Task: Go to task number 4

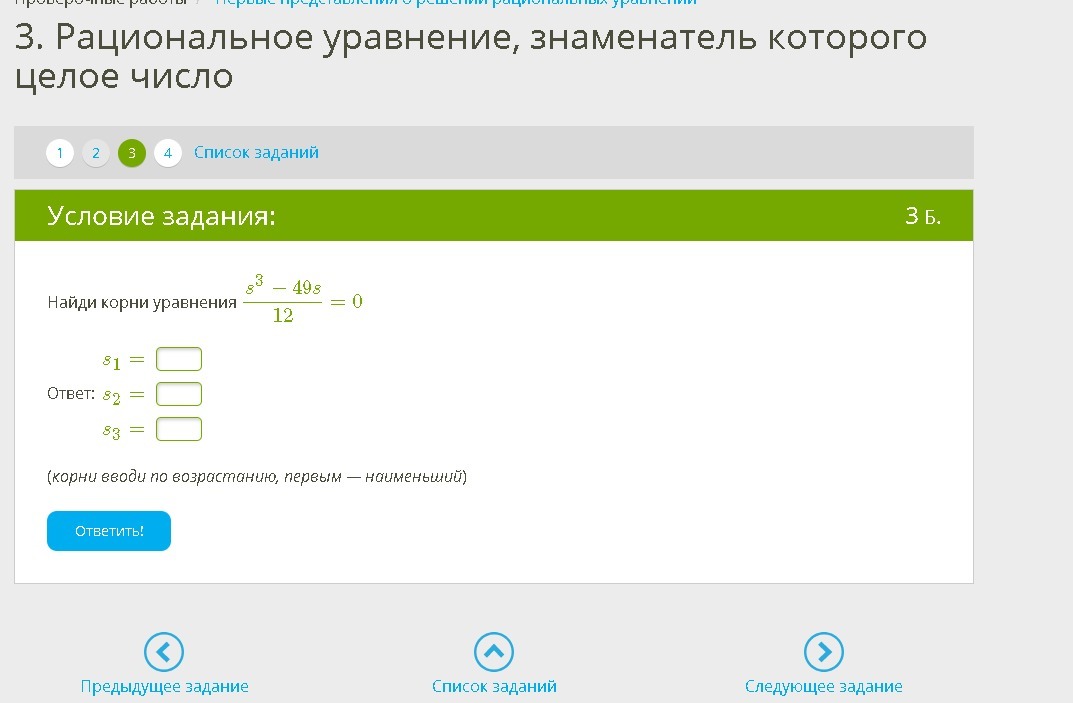Action: 168,153
